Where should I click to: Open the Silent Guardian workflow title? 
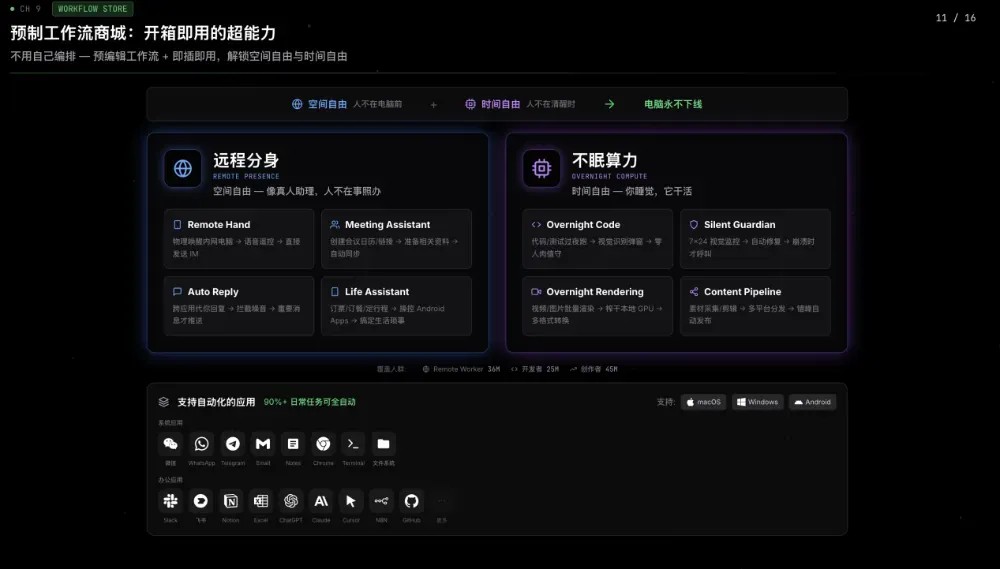(740, 225)
